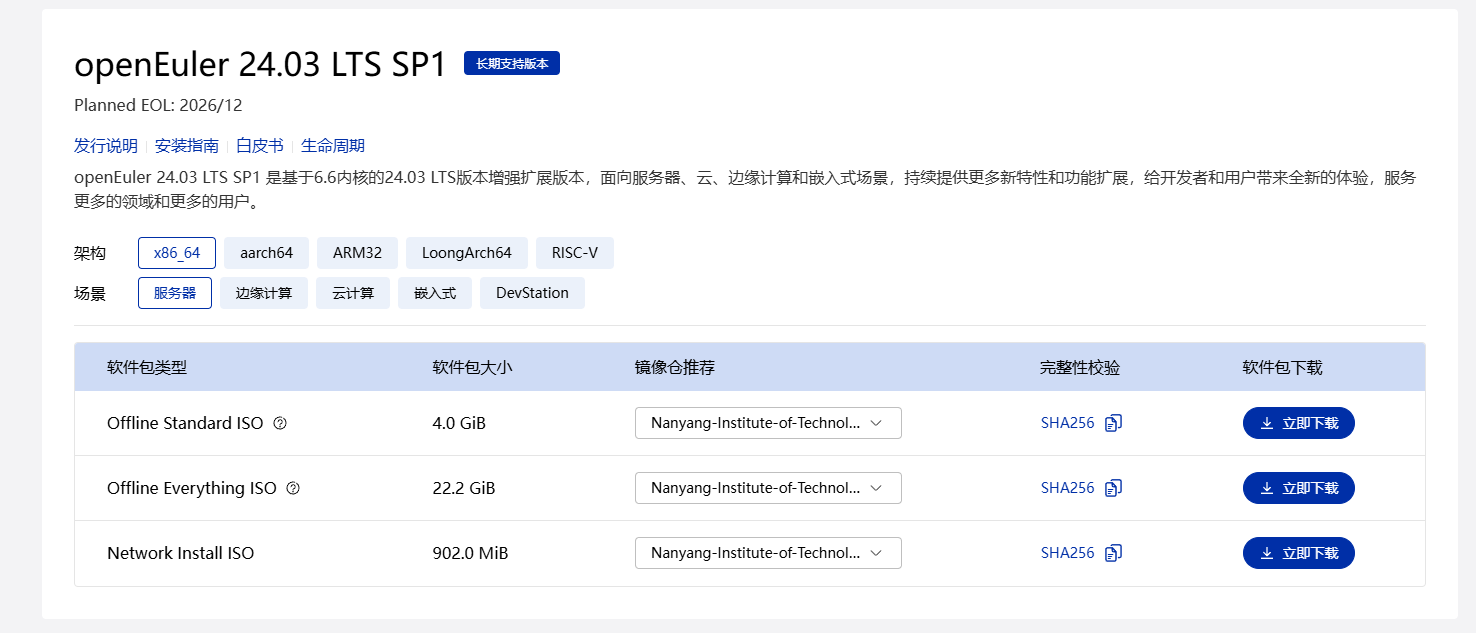
Task: Open 生命周期 link
Action: coord(333,146)
